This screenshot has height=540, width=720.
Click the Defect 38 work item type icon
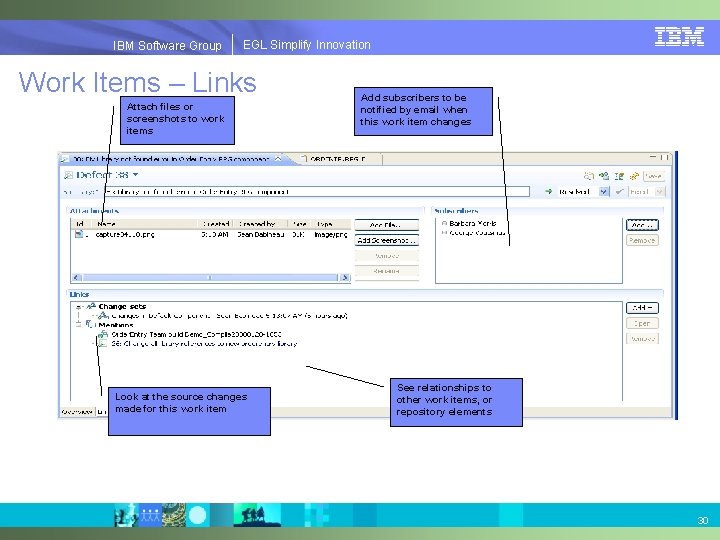tap(68, 175)
